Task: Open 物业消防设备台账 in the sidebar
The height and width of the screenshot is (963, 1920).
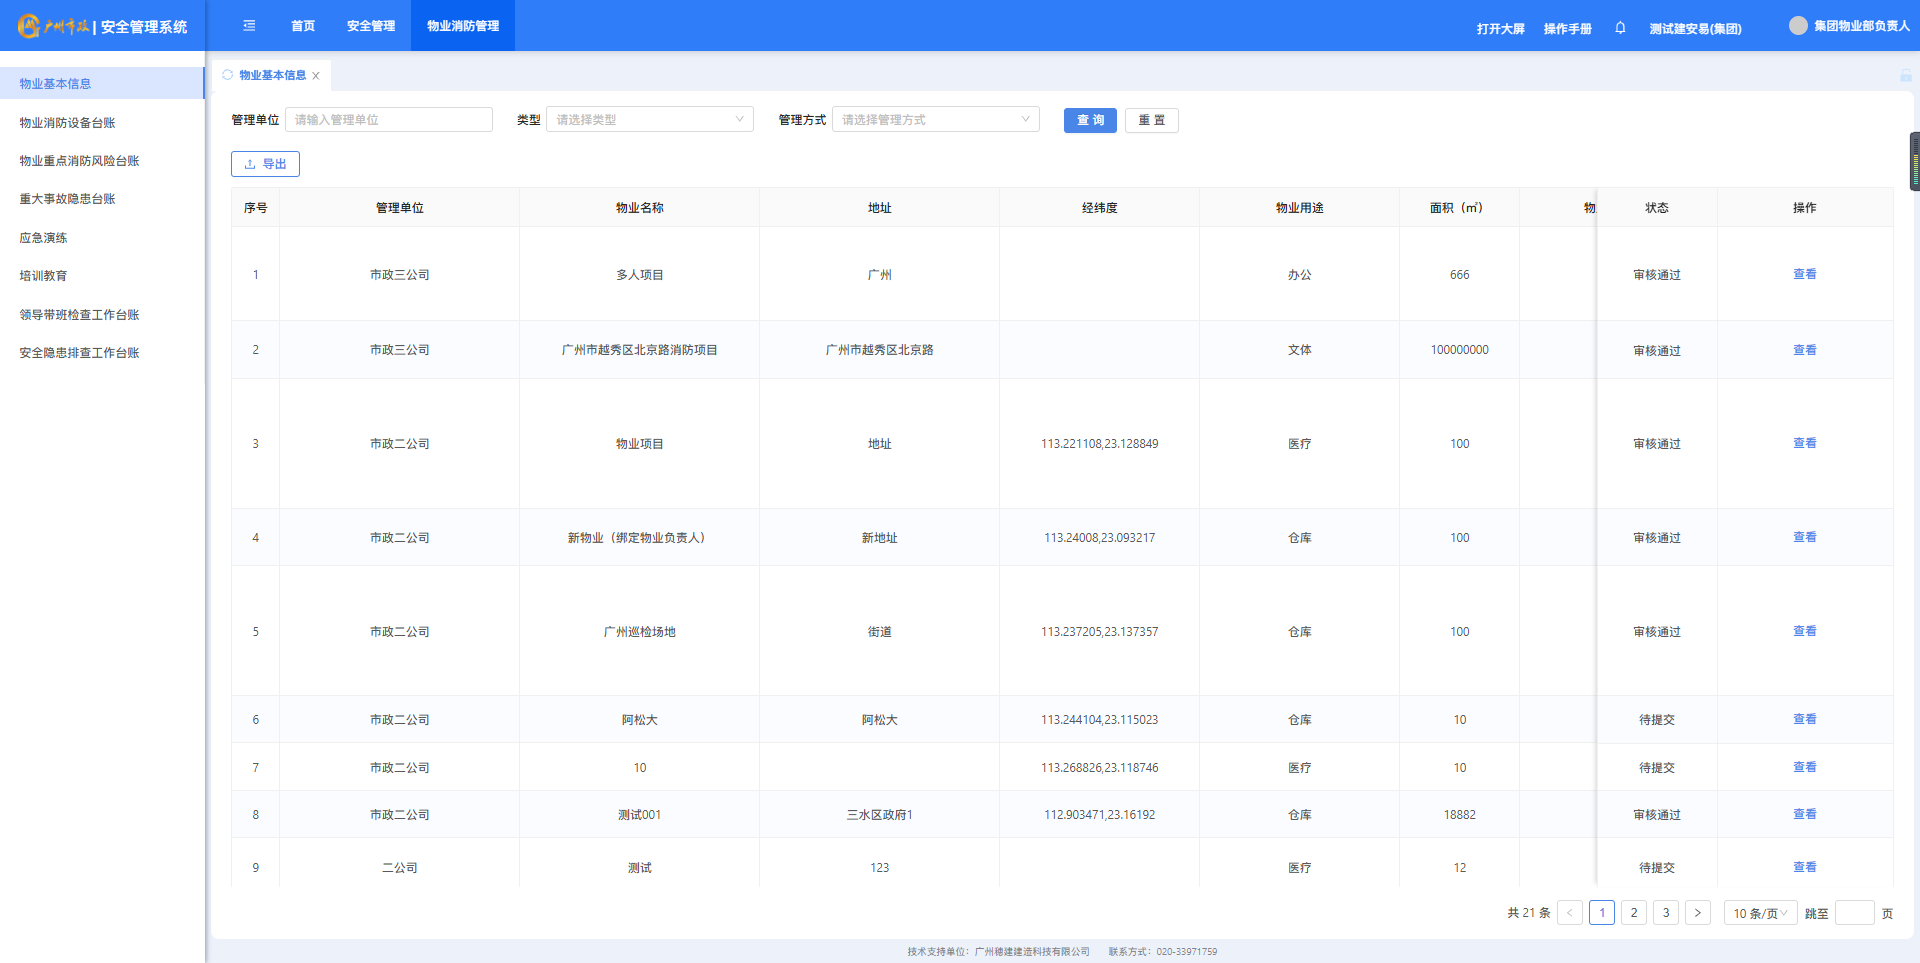Action: coord(68,123)
